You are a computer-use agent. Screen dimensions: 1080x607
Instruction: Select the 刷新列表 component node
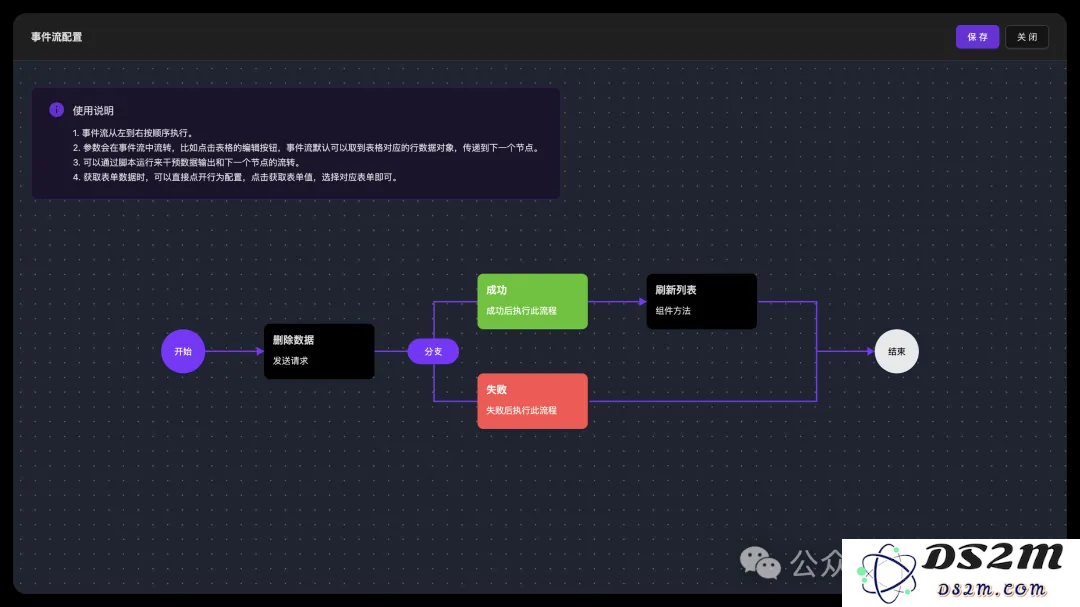pyautogui.click(x=701, y=301)
